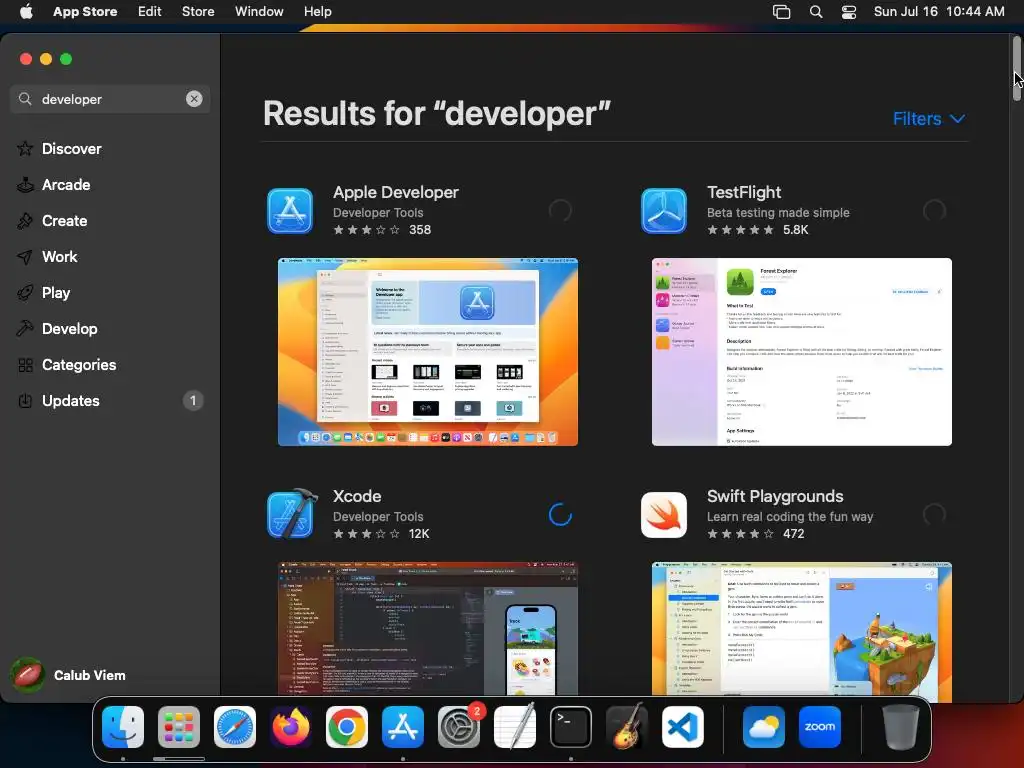The image size is (1024, 768).
Task: Click the vertical scrollbar thumb
Action: pos(1017,69)
